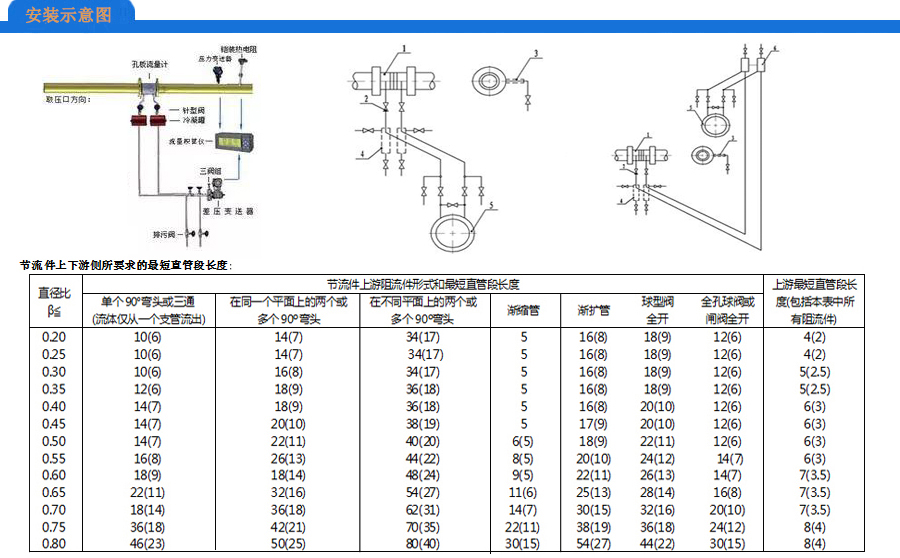Open the 安装示意图 header tab
The image size is (900, 558).
(68, 17)
